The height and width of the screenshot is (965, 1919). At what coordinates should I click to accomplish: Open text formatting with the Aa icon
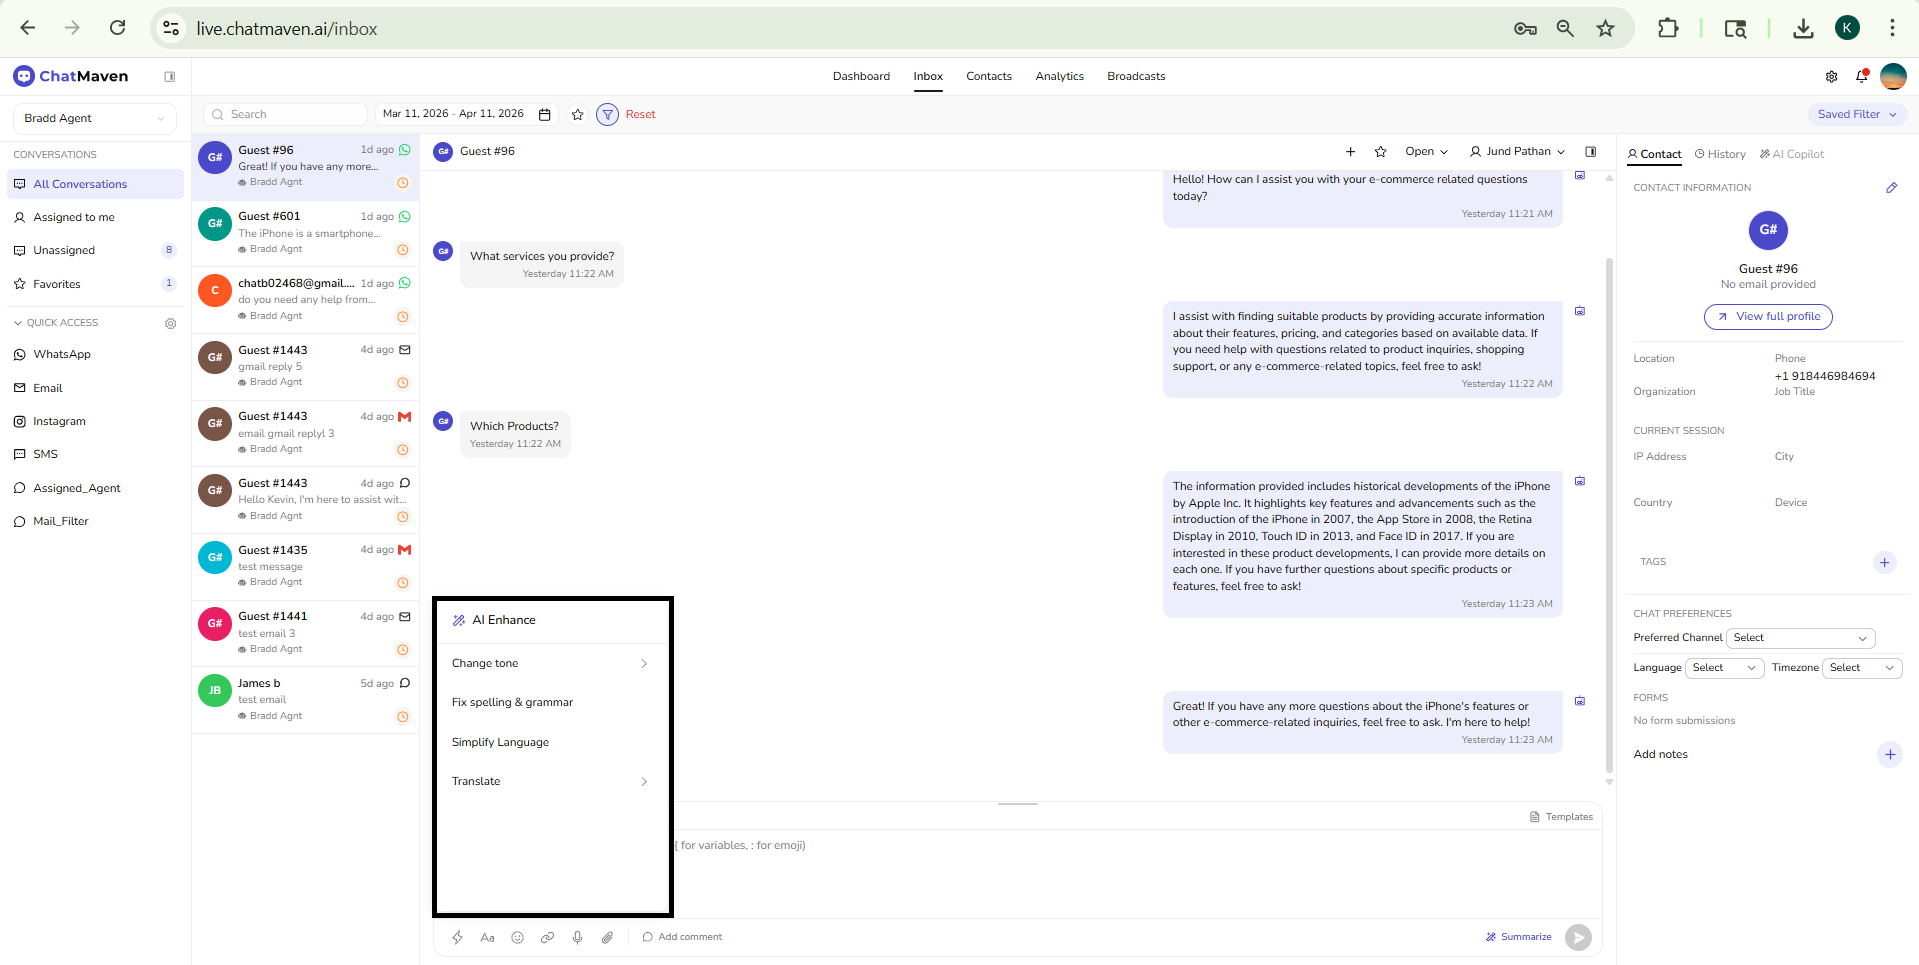point(488,938)
